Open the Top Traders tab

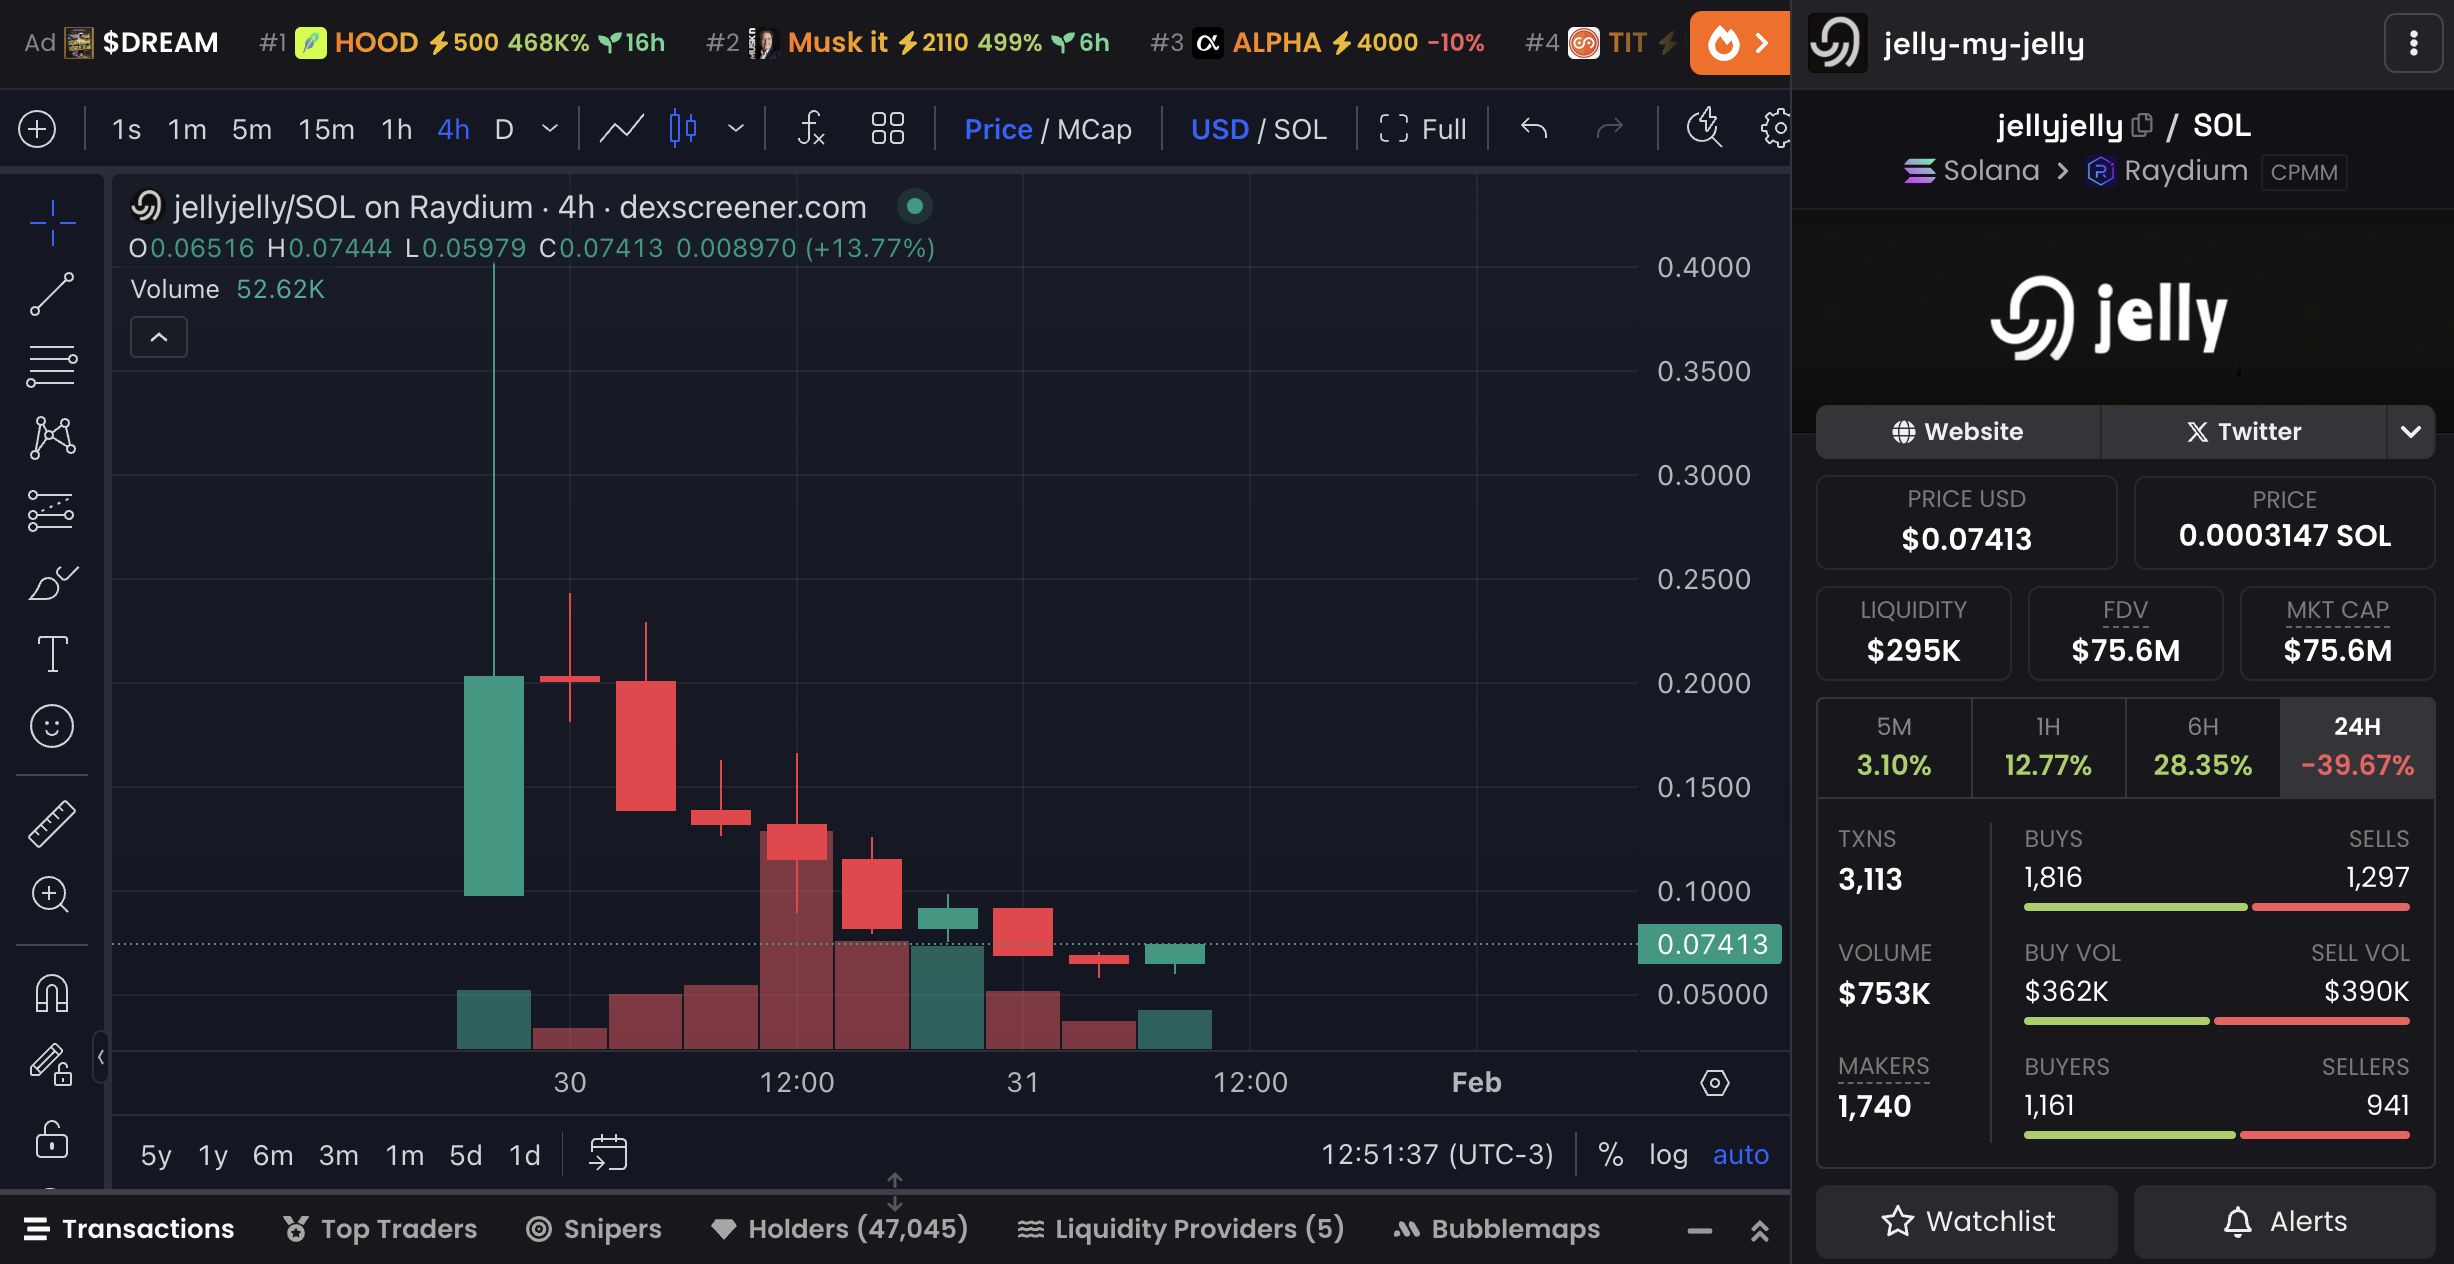[x=380, y=1229]
